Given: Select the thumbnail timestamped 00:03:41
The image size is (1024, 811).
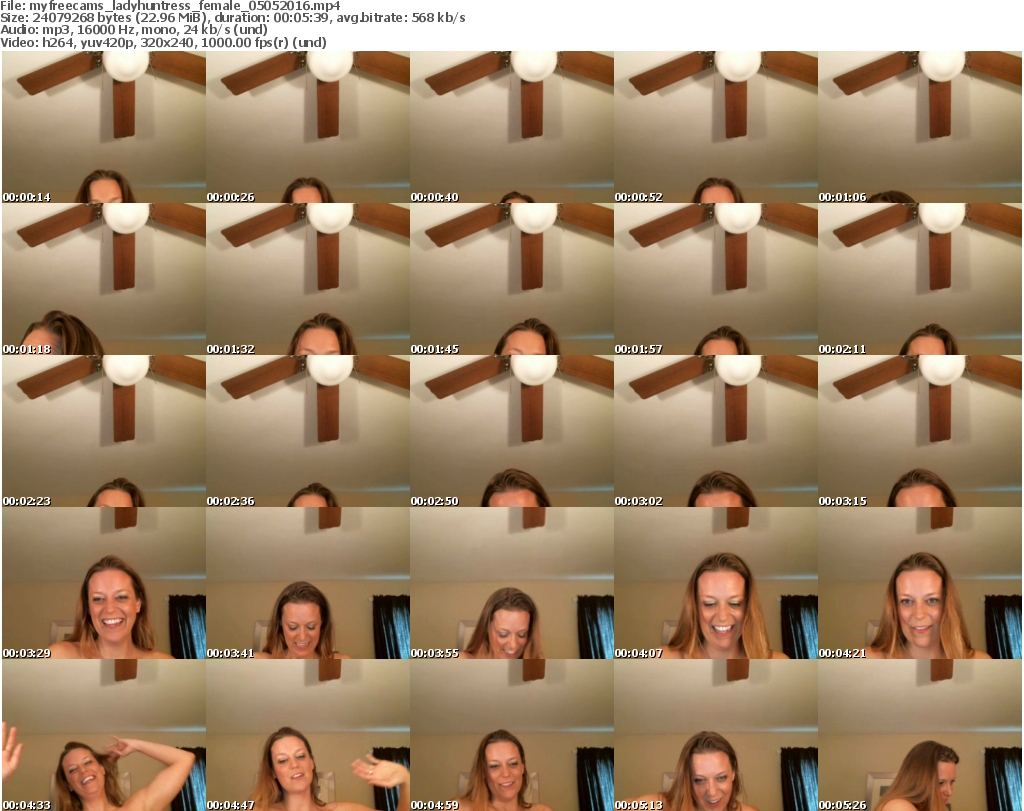Looking at the screenshot, I should (x=308, y=583).
